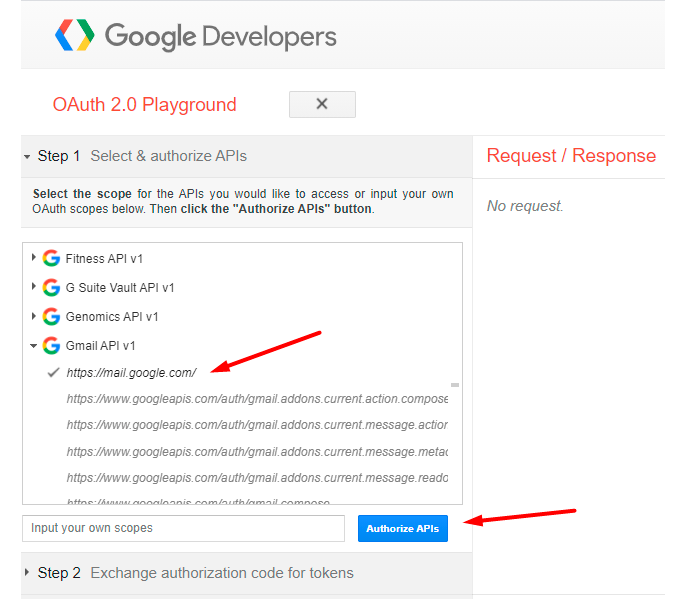Click the Fitness API v1 Google icon
This screenshot has width=684, height=608.
click(51, 258)
